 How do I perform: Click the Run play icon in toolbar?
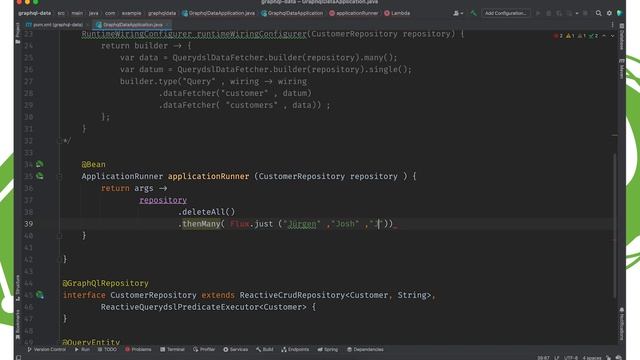coord(538,13)
